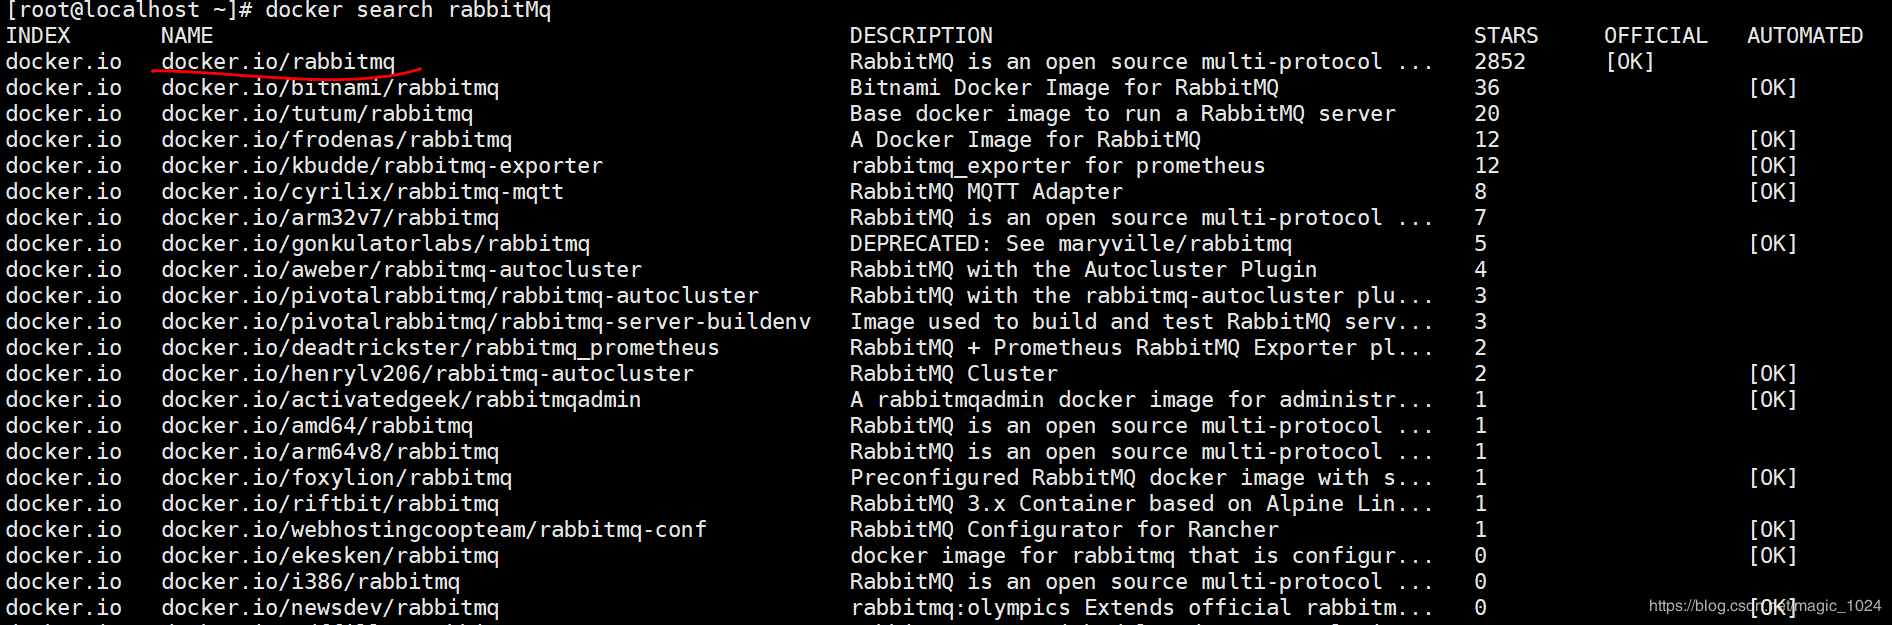Click the OFFICIAL column header

coord(1656,36)
